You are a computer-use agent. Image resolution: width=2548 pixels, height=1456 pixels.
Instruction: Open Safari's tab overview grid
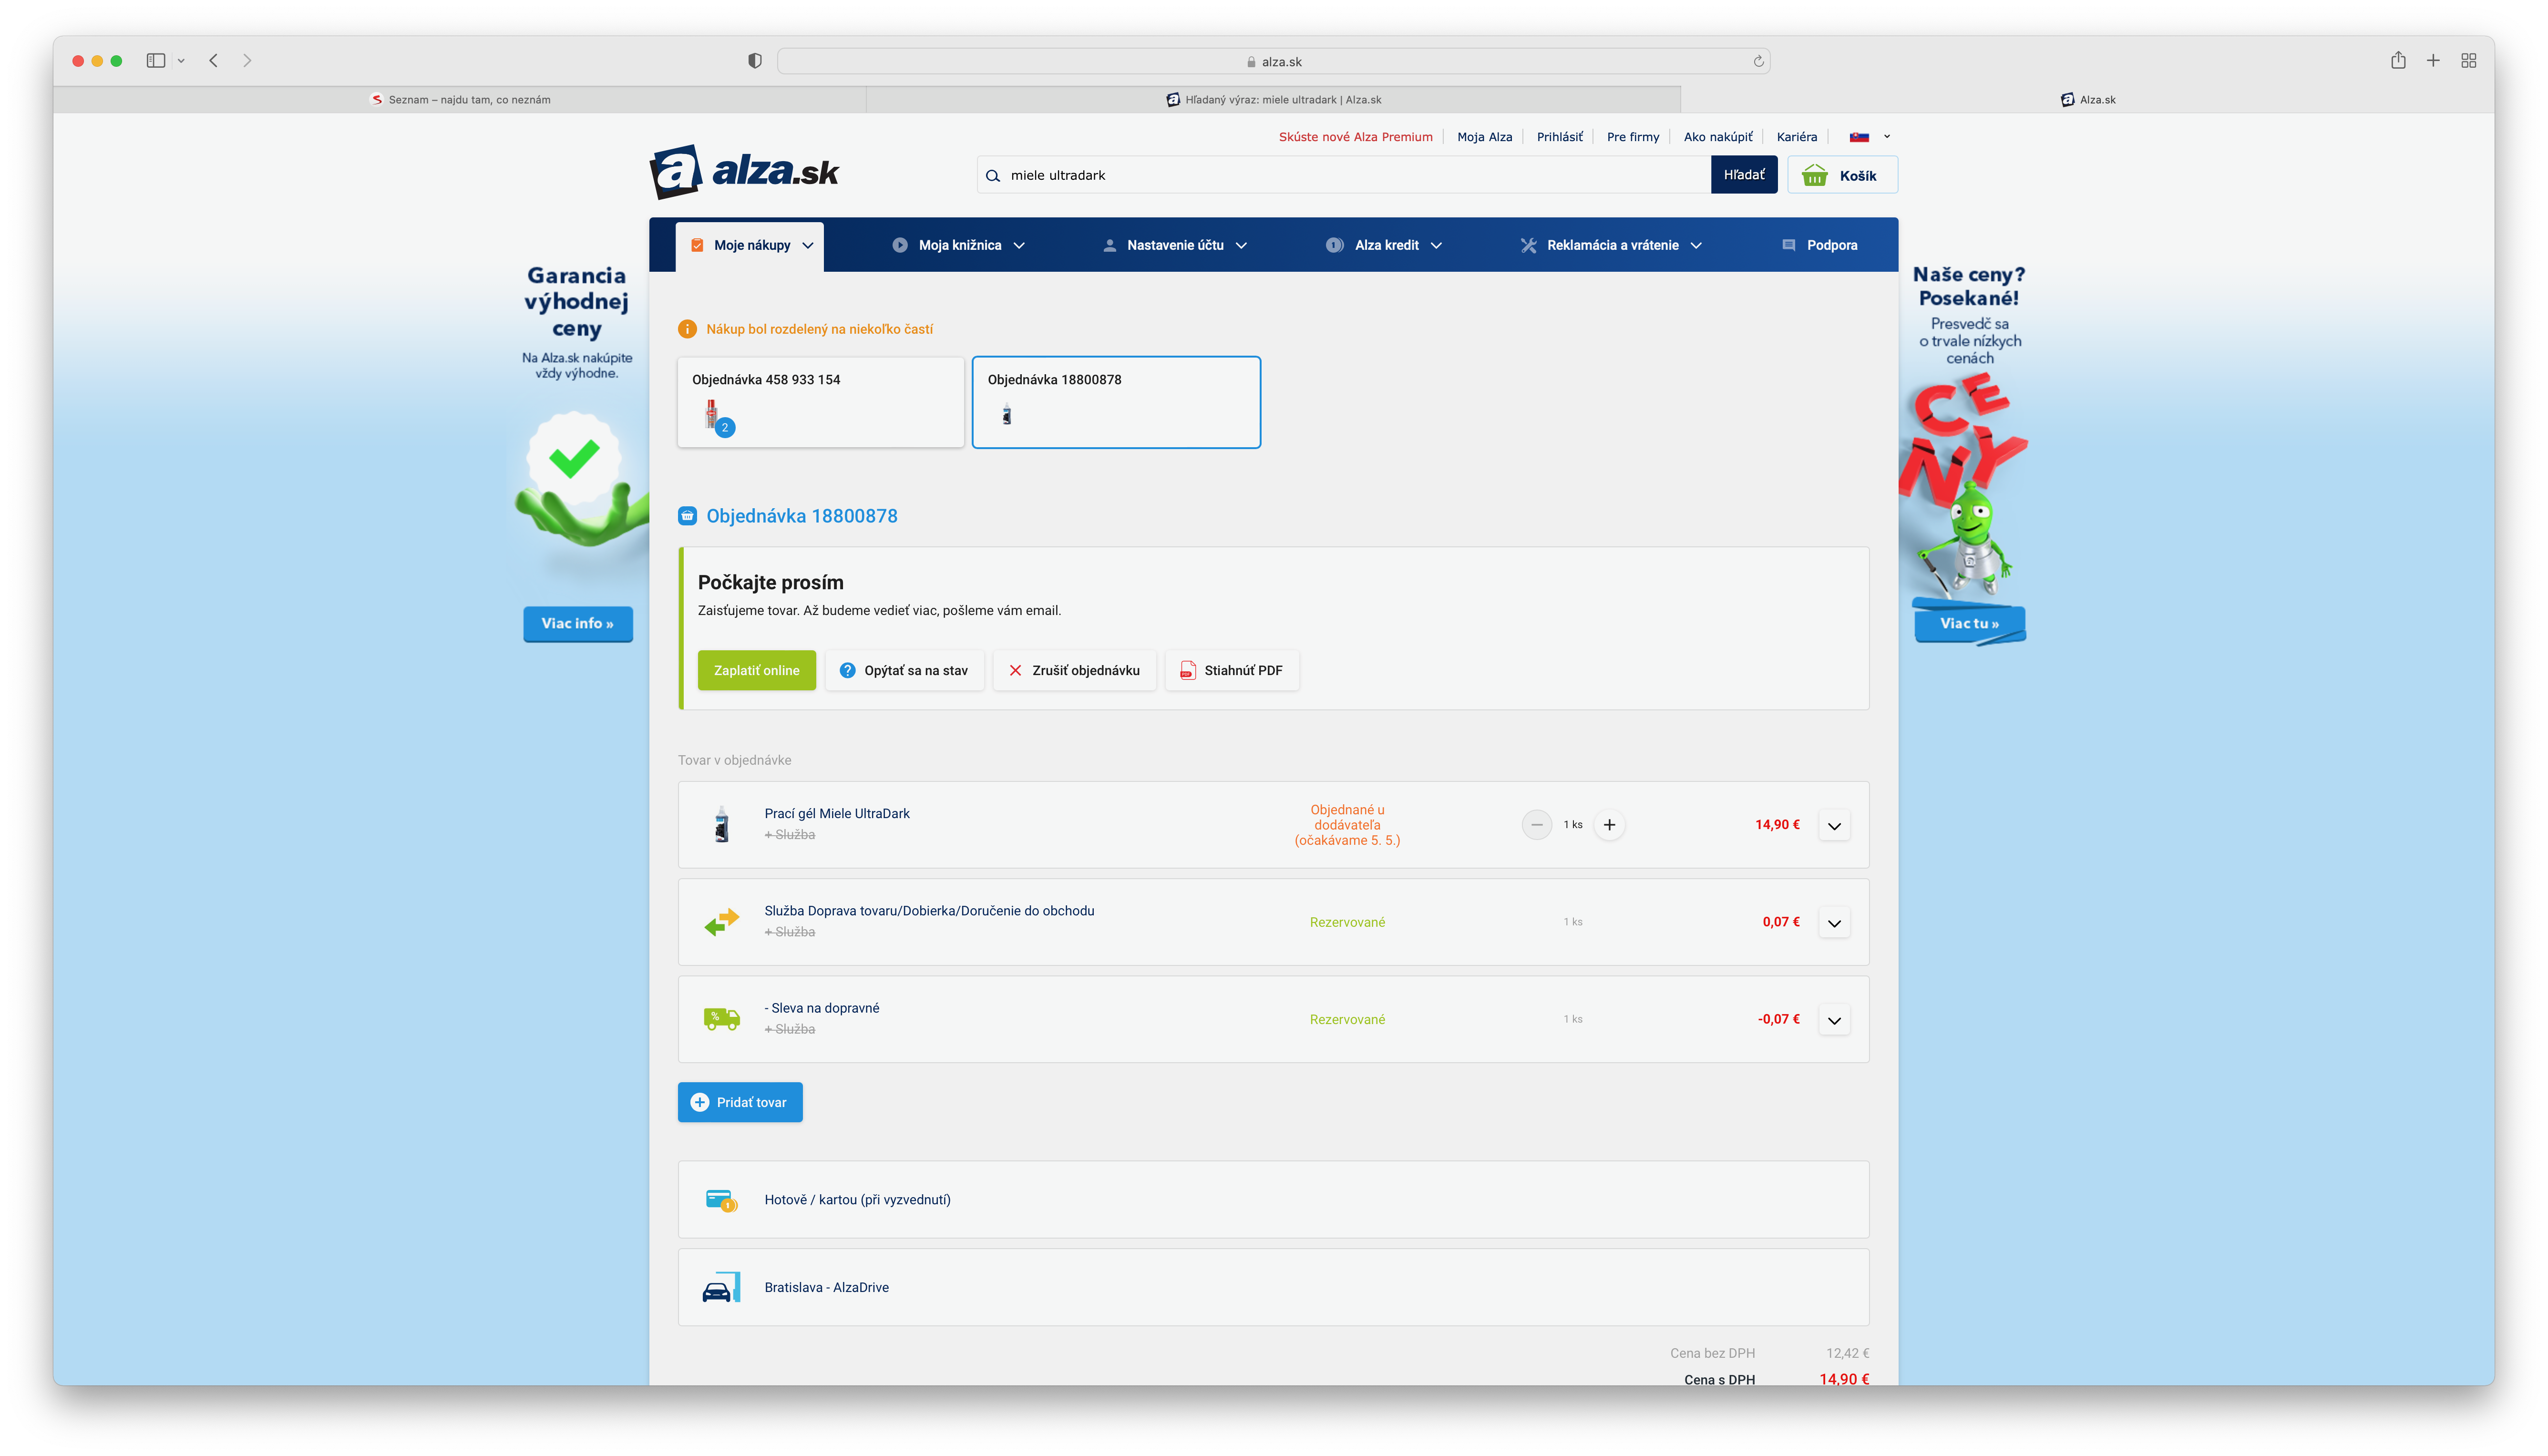[2468, 61]
